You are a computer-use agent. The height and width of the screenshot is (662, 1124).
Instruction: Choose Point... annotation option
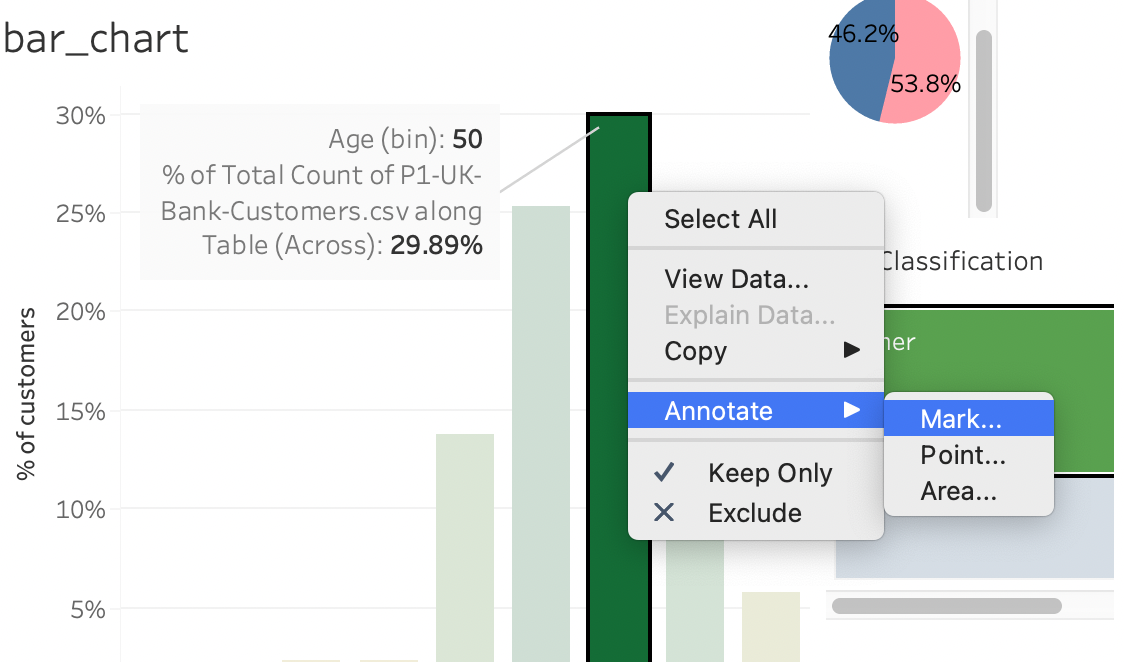click(x=962, y=456)
